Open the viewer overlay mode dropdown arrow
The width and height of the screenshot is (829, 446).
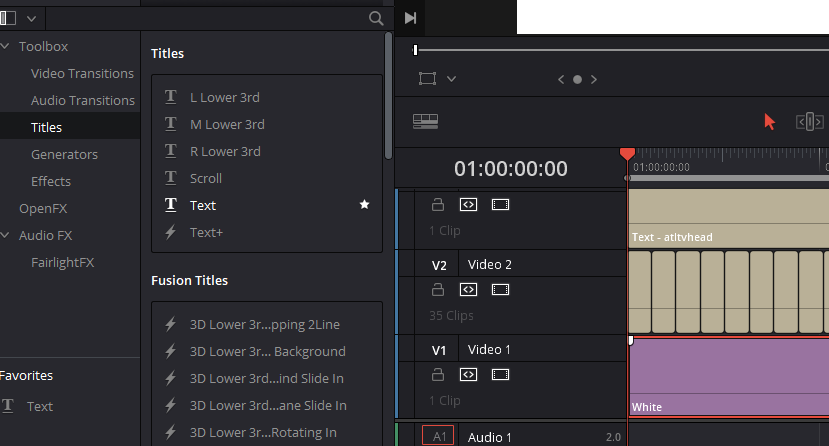click(x=452, y=79)
